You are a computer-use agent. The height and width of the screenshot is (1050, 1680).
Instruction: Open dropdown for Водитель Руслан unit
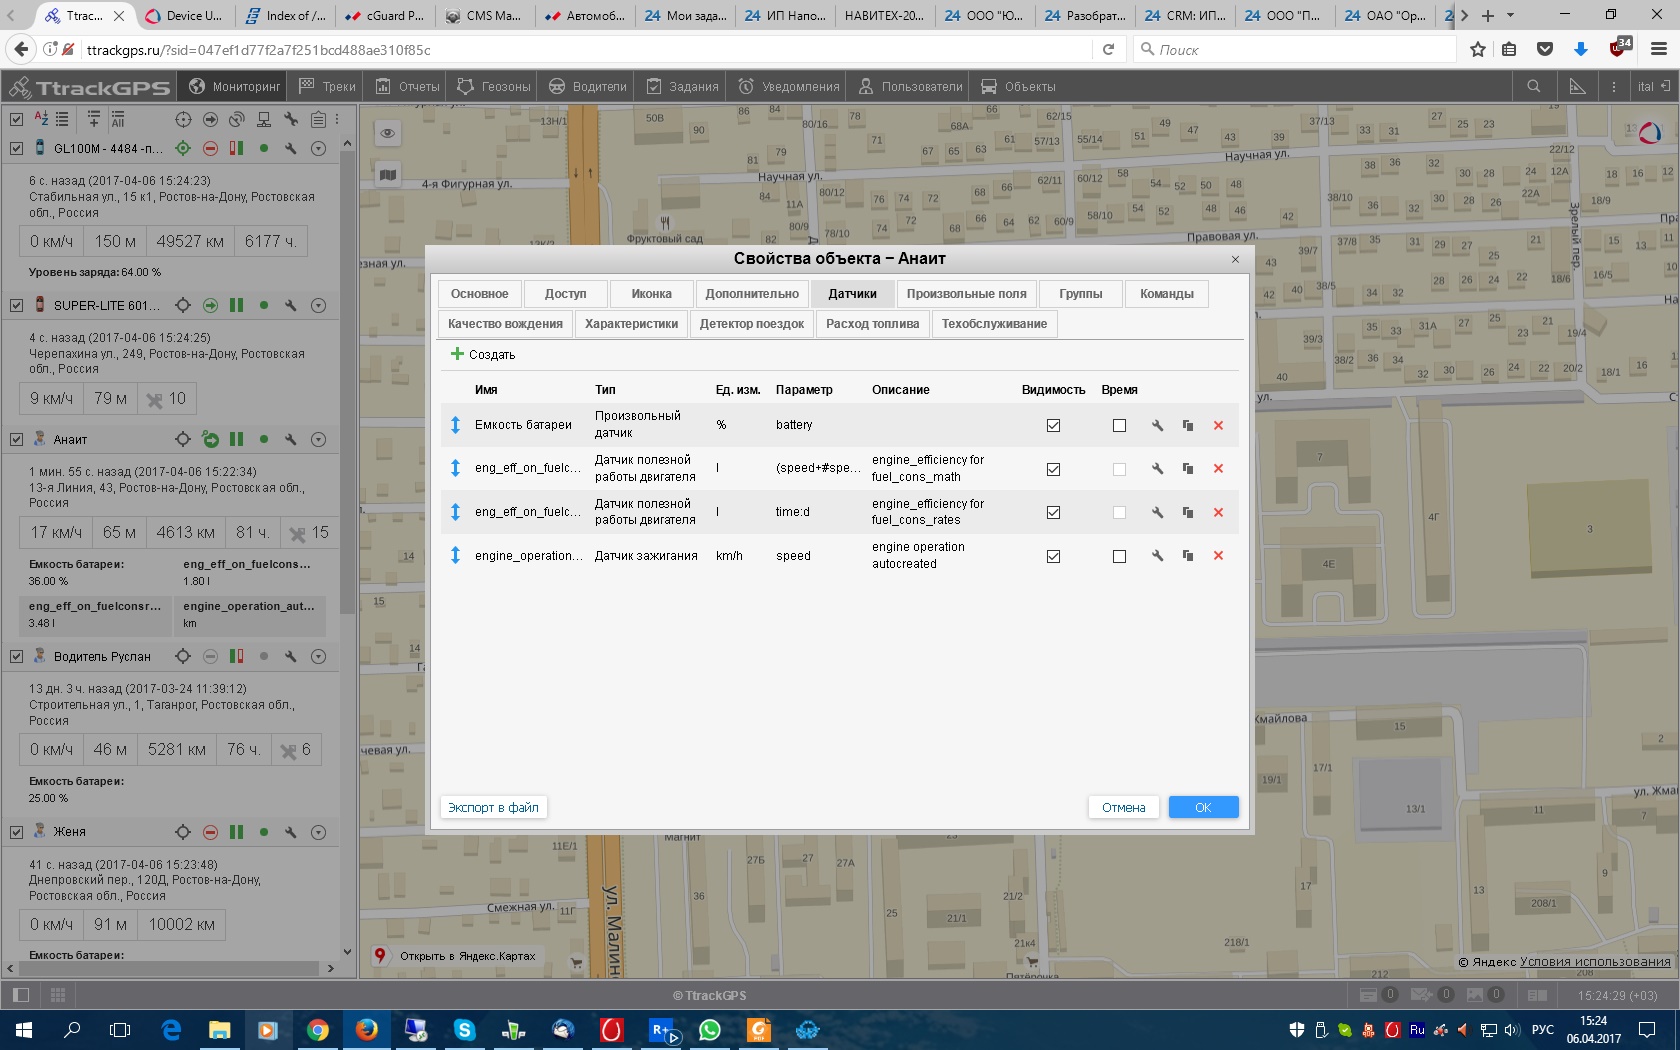point(318,656)
